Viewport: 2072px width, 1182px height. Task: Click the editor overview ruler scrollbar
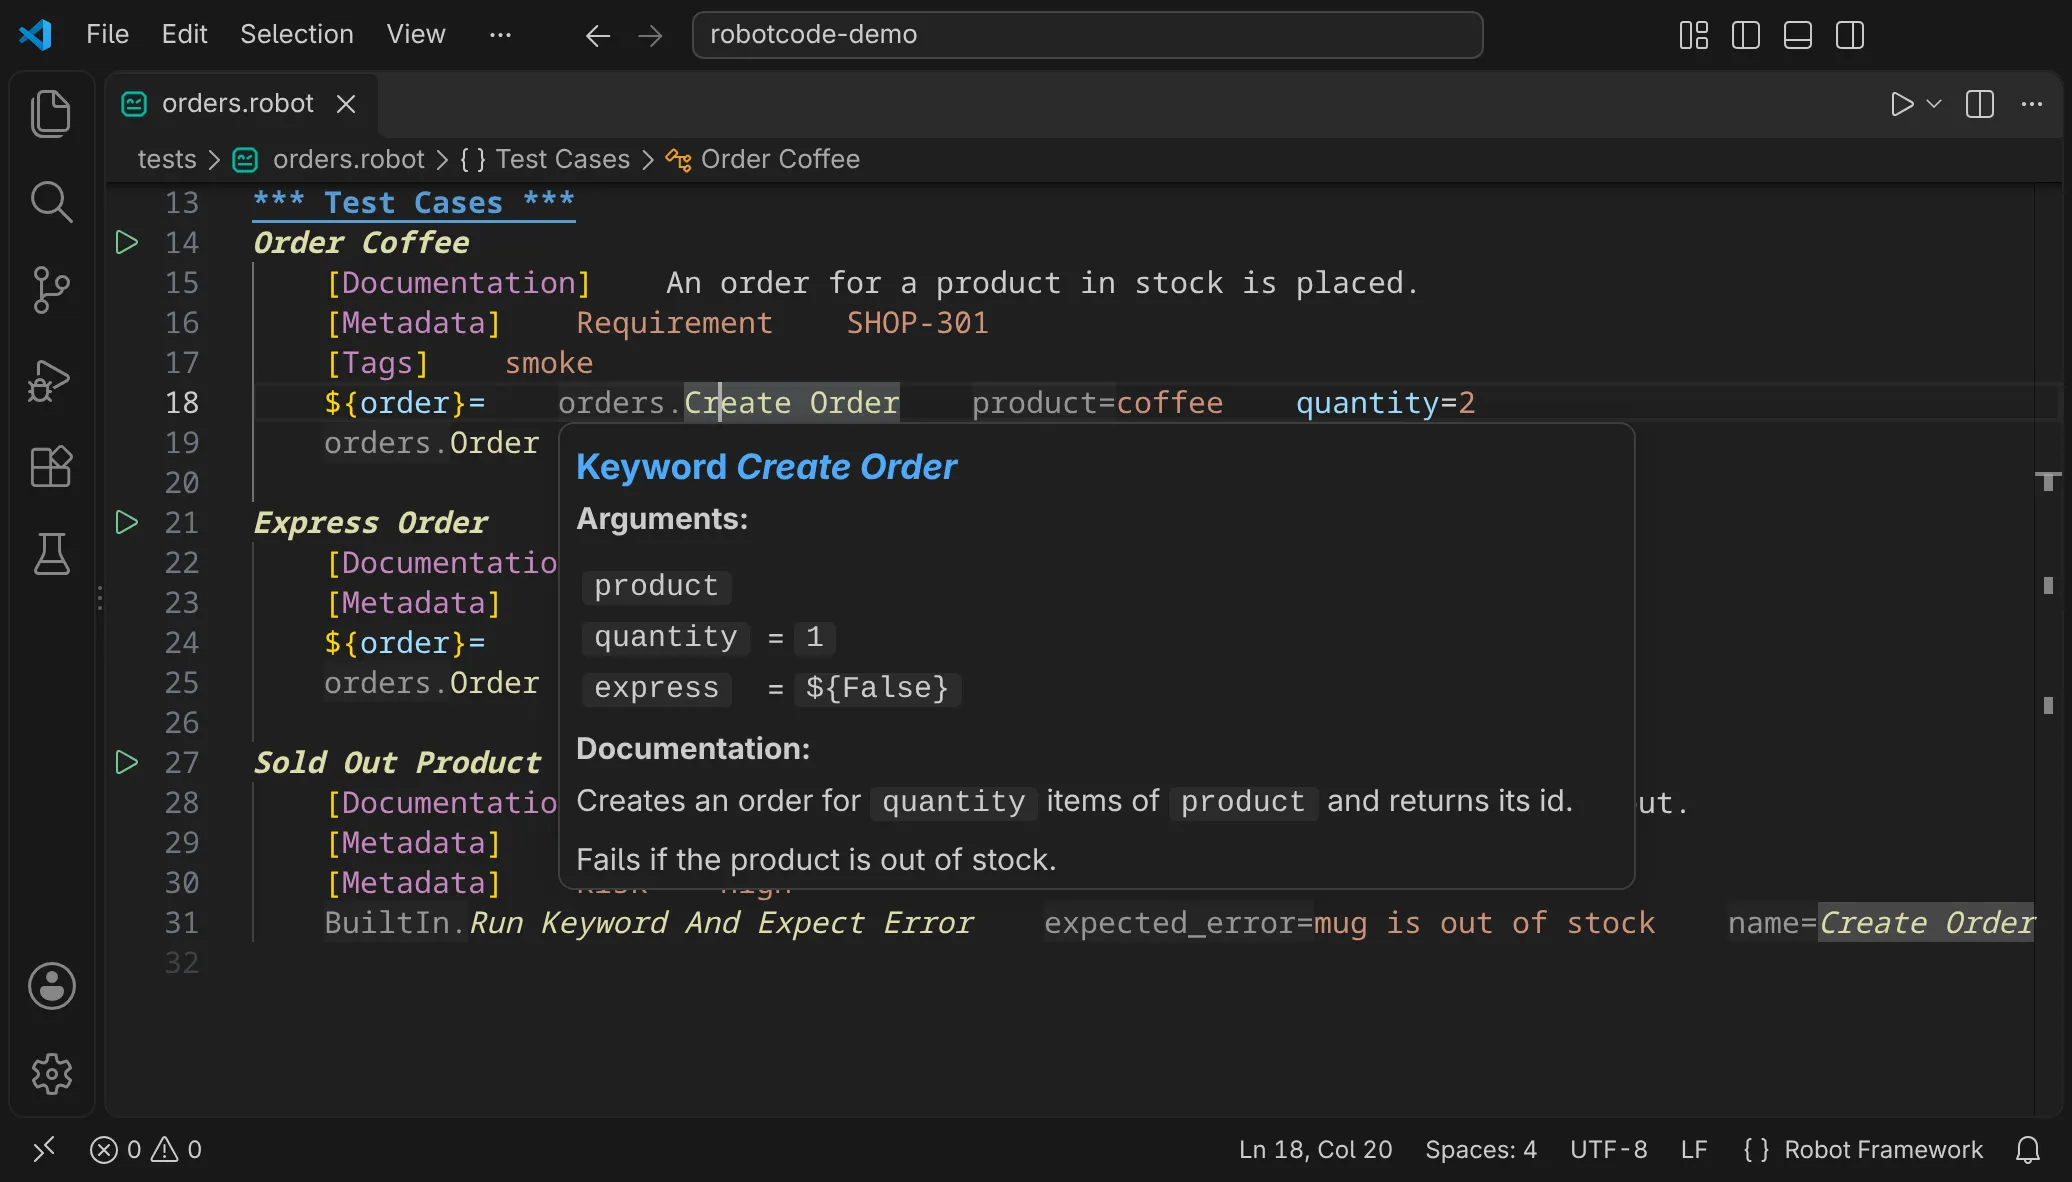tap(2048, 650)
